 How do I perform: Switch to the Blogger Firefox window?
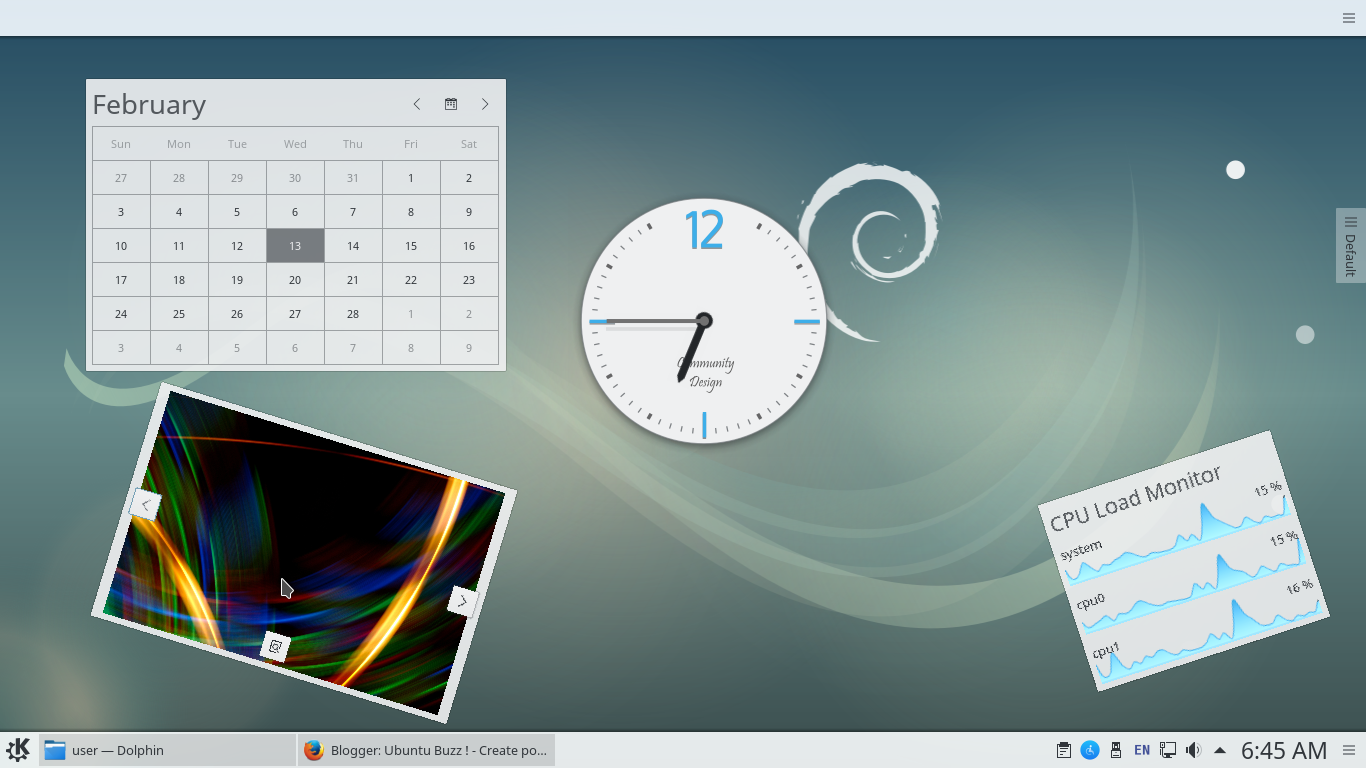pyautogui.click(x=425, y=750)
